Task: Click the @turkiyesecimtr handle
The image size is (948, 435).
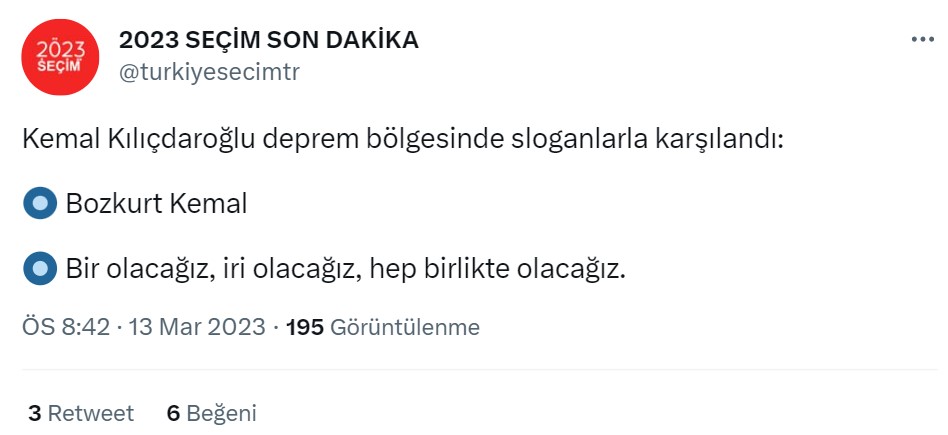Action: point(209,72)
